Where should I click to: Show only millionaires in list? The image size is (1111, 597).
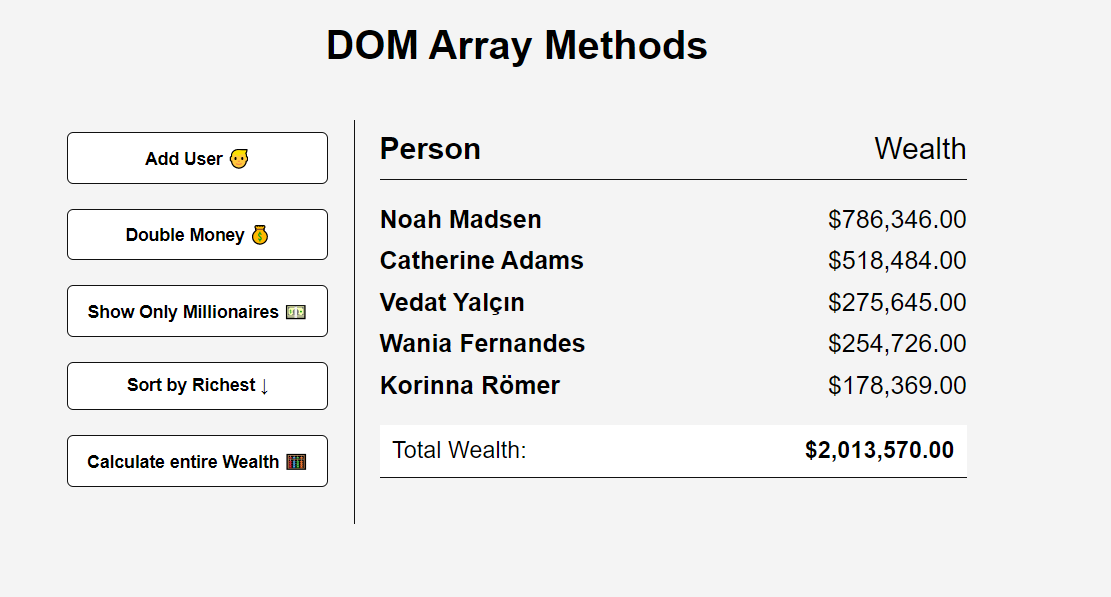[x=197, y=311]
